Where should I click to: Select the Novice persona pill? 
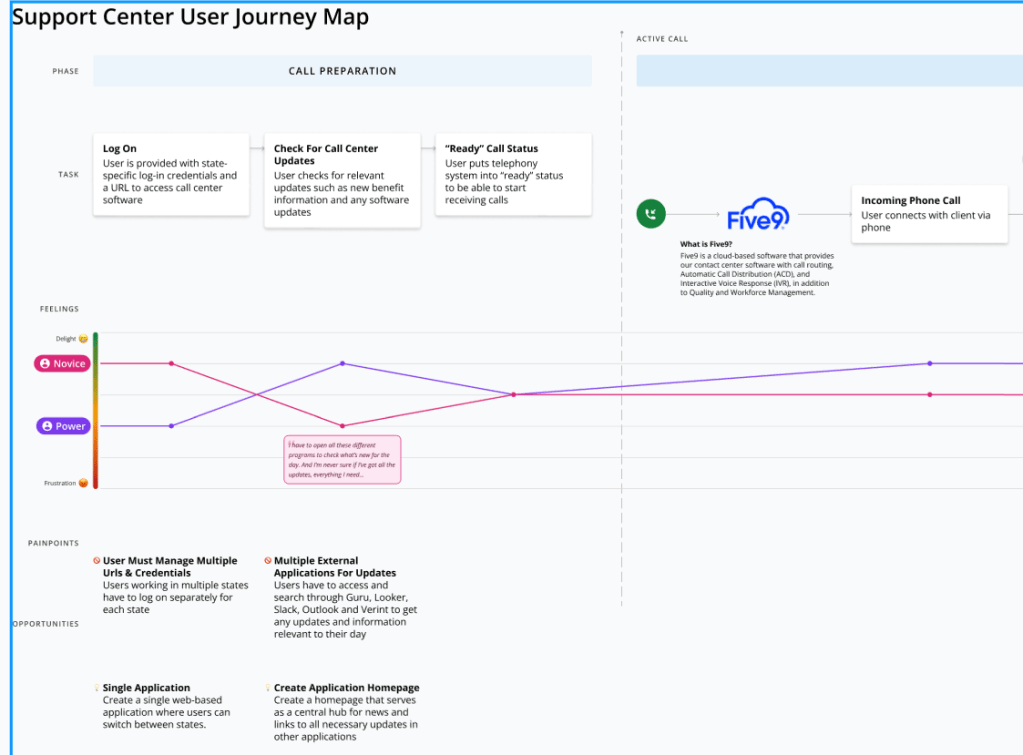point(62,364)
